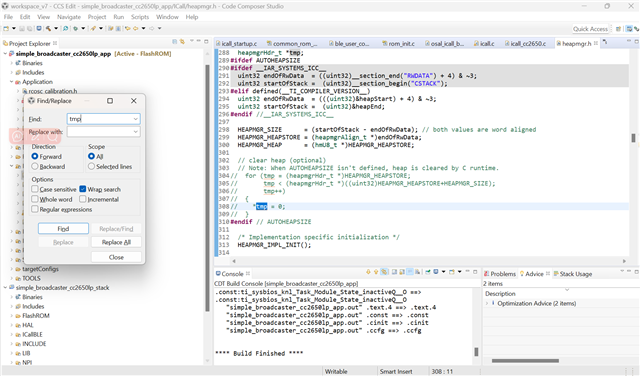Click the New wizard icon in main toolbar
This screenshot has height=376, width=640.
pos(6,28)
